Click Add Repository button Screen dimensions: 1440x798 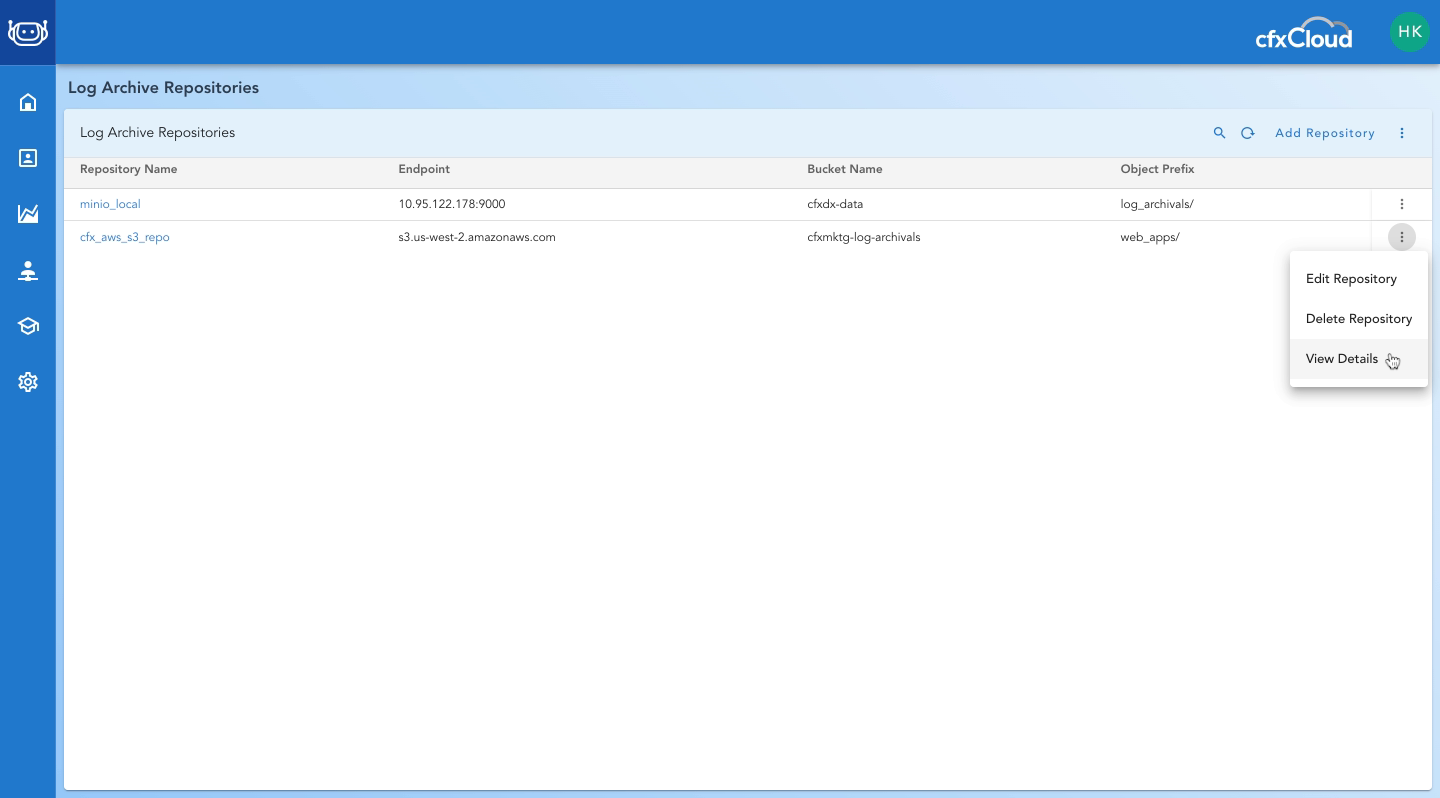tap(1325, 133)
